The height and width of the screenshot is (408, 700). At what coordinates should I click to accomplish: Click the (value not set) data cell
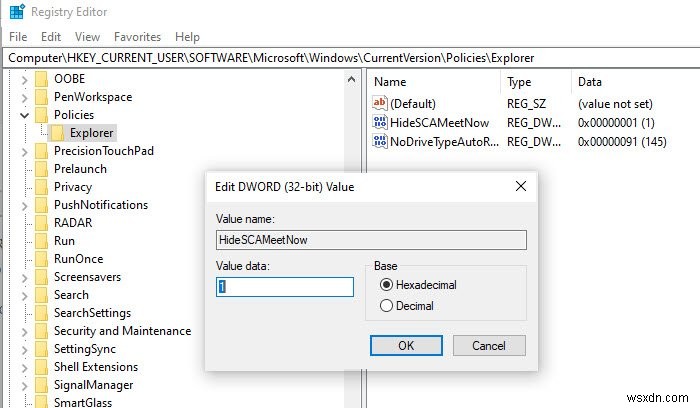(x=615, y=104)
